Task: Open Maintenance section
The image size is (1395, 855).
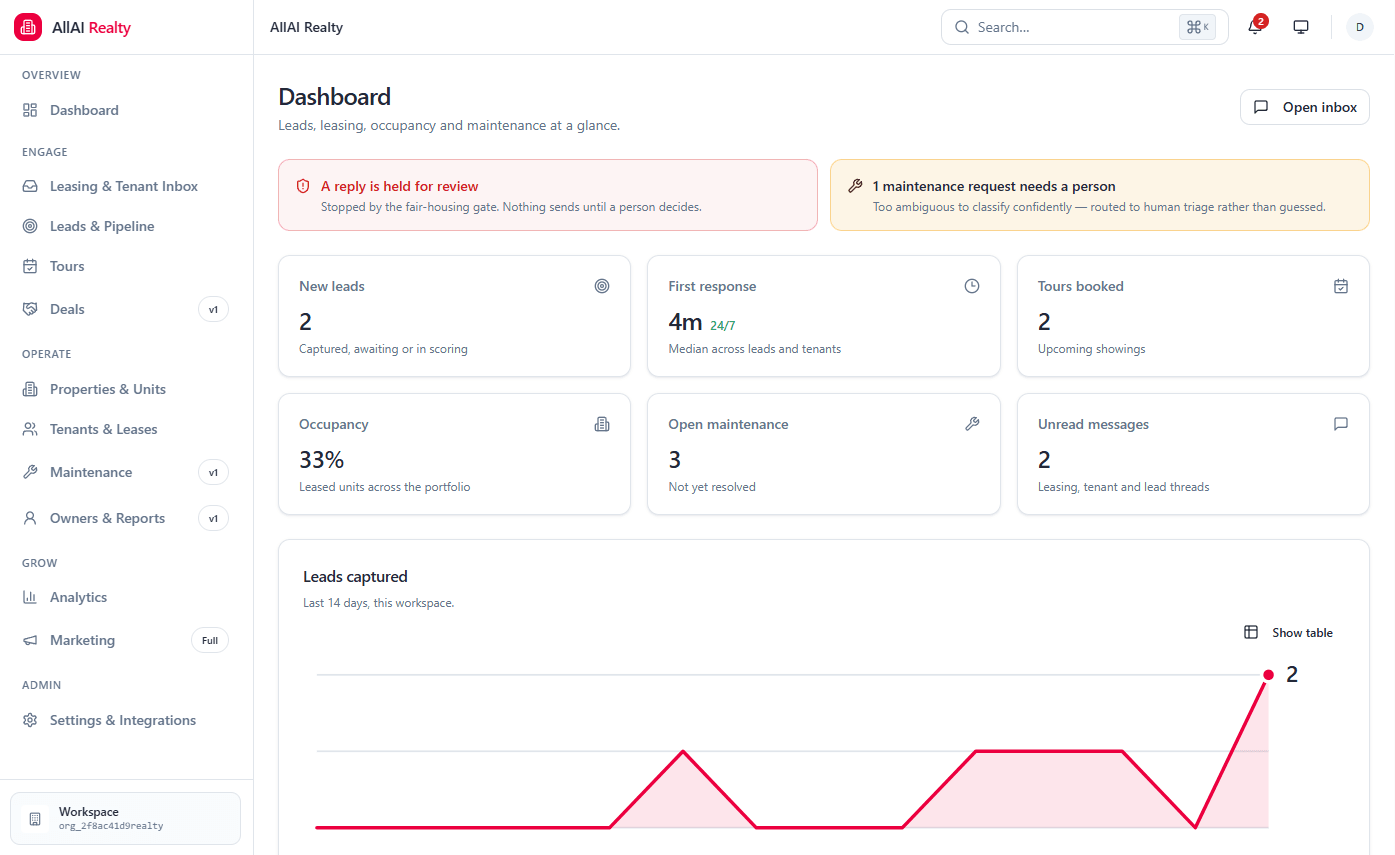Action: [x=127, y=472]
